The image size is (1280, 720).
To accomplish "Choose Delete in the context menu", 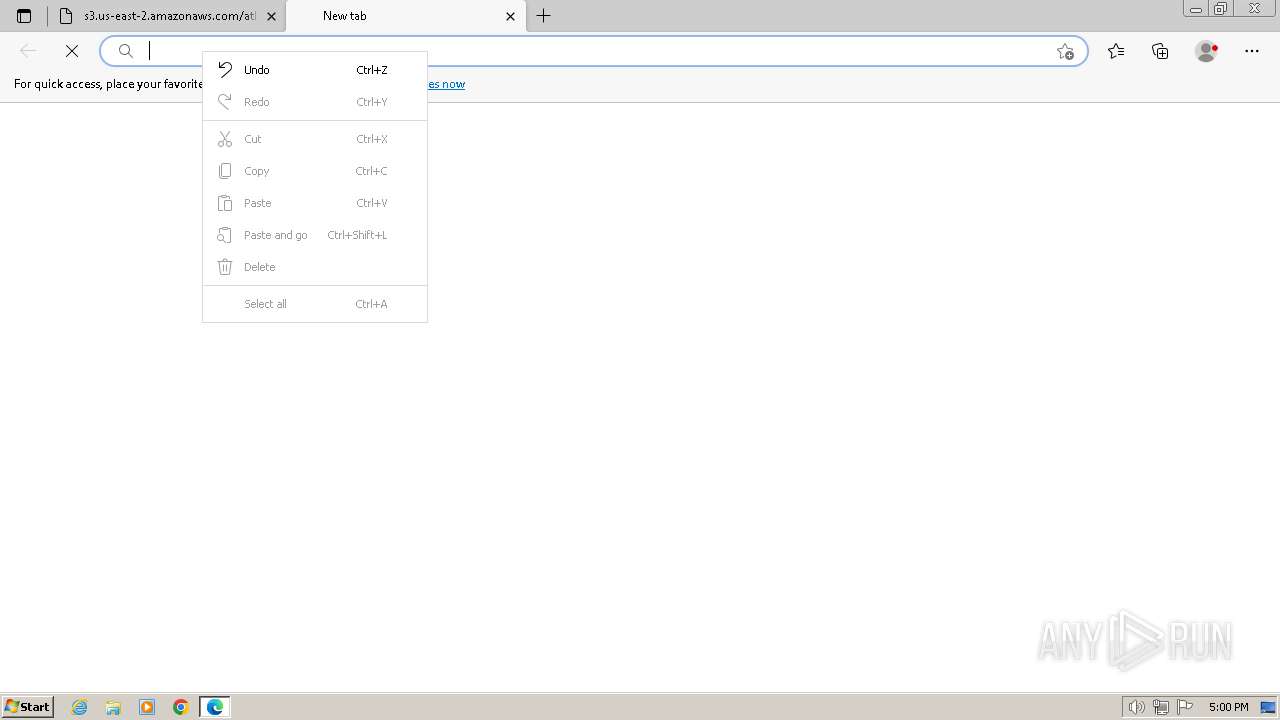I will [x=315, y=267].
